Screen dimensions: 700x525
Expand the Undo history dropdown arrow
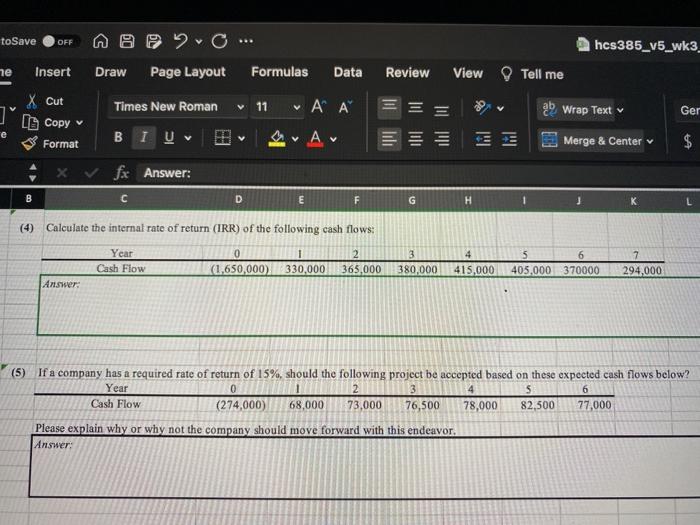[199, 42]
